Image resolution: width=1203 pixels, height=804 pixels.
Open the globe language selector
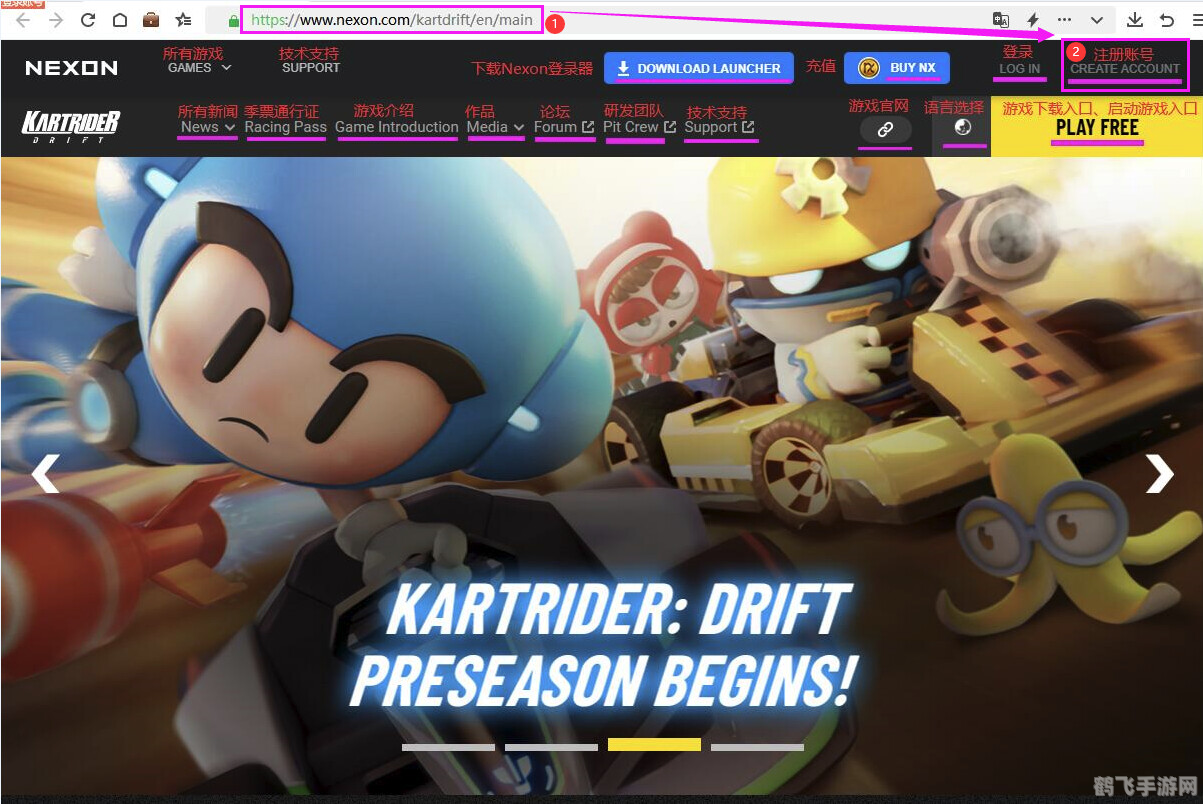click(963, 127)
